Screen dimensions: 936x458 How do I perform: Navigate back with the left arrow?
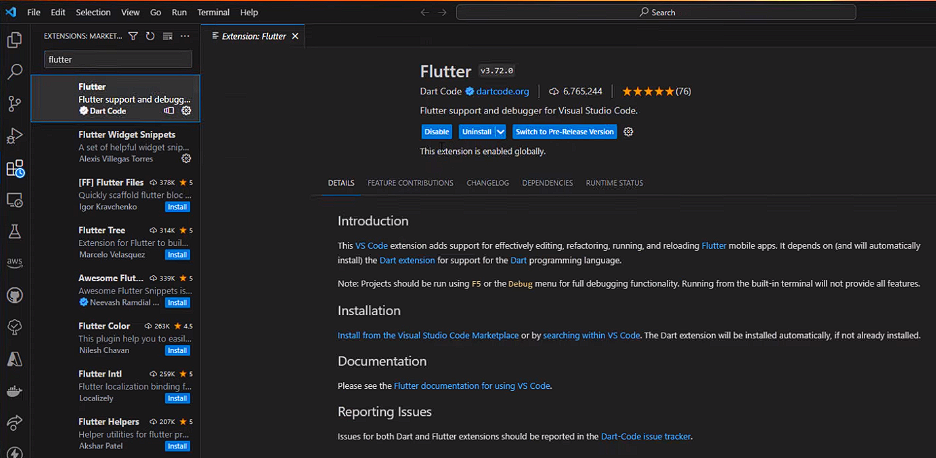(424, 12)
